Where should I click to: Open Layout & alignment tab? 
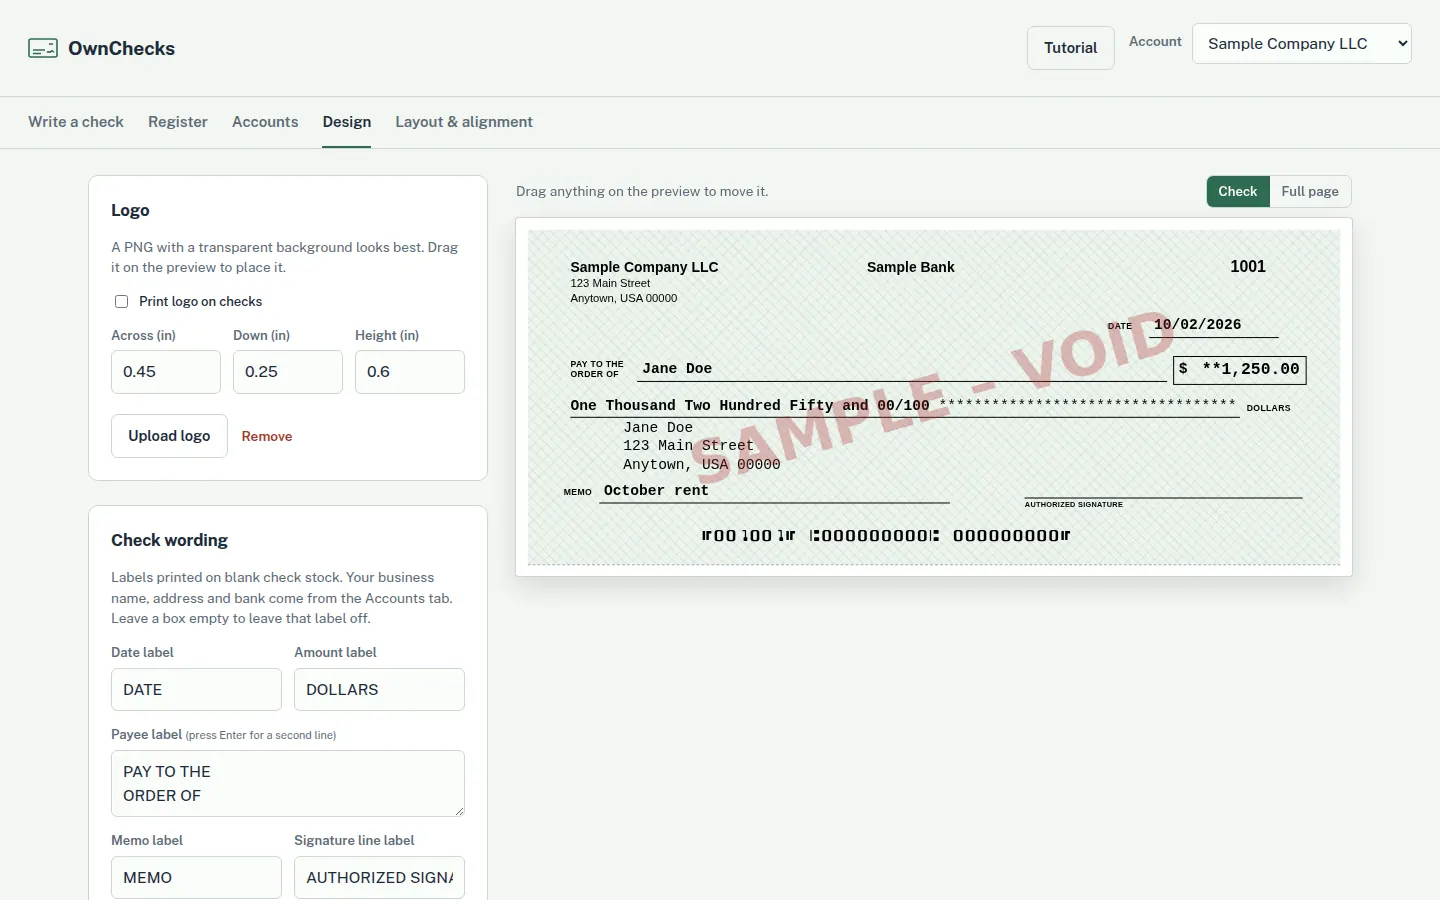click(464, 122)
